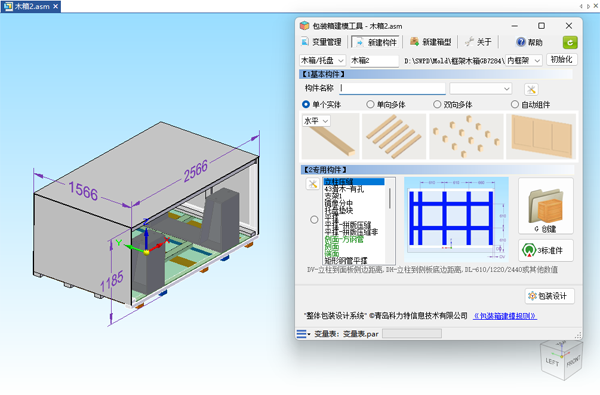This screenshot has width=600, height=395.
Task: Select the 双向多体 radio option
Action: point(453,104)
